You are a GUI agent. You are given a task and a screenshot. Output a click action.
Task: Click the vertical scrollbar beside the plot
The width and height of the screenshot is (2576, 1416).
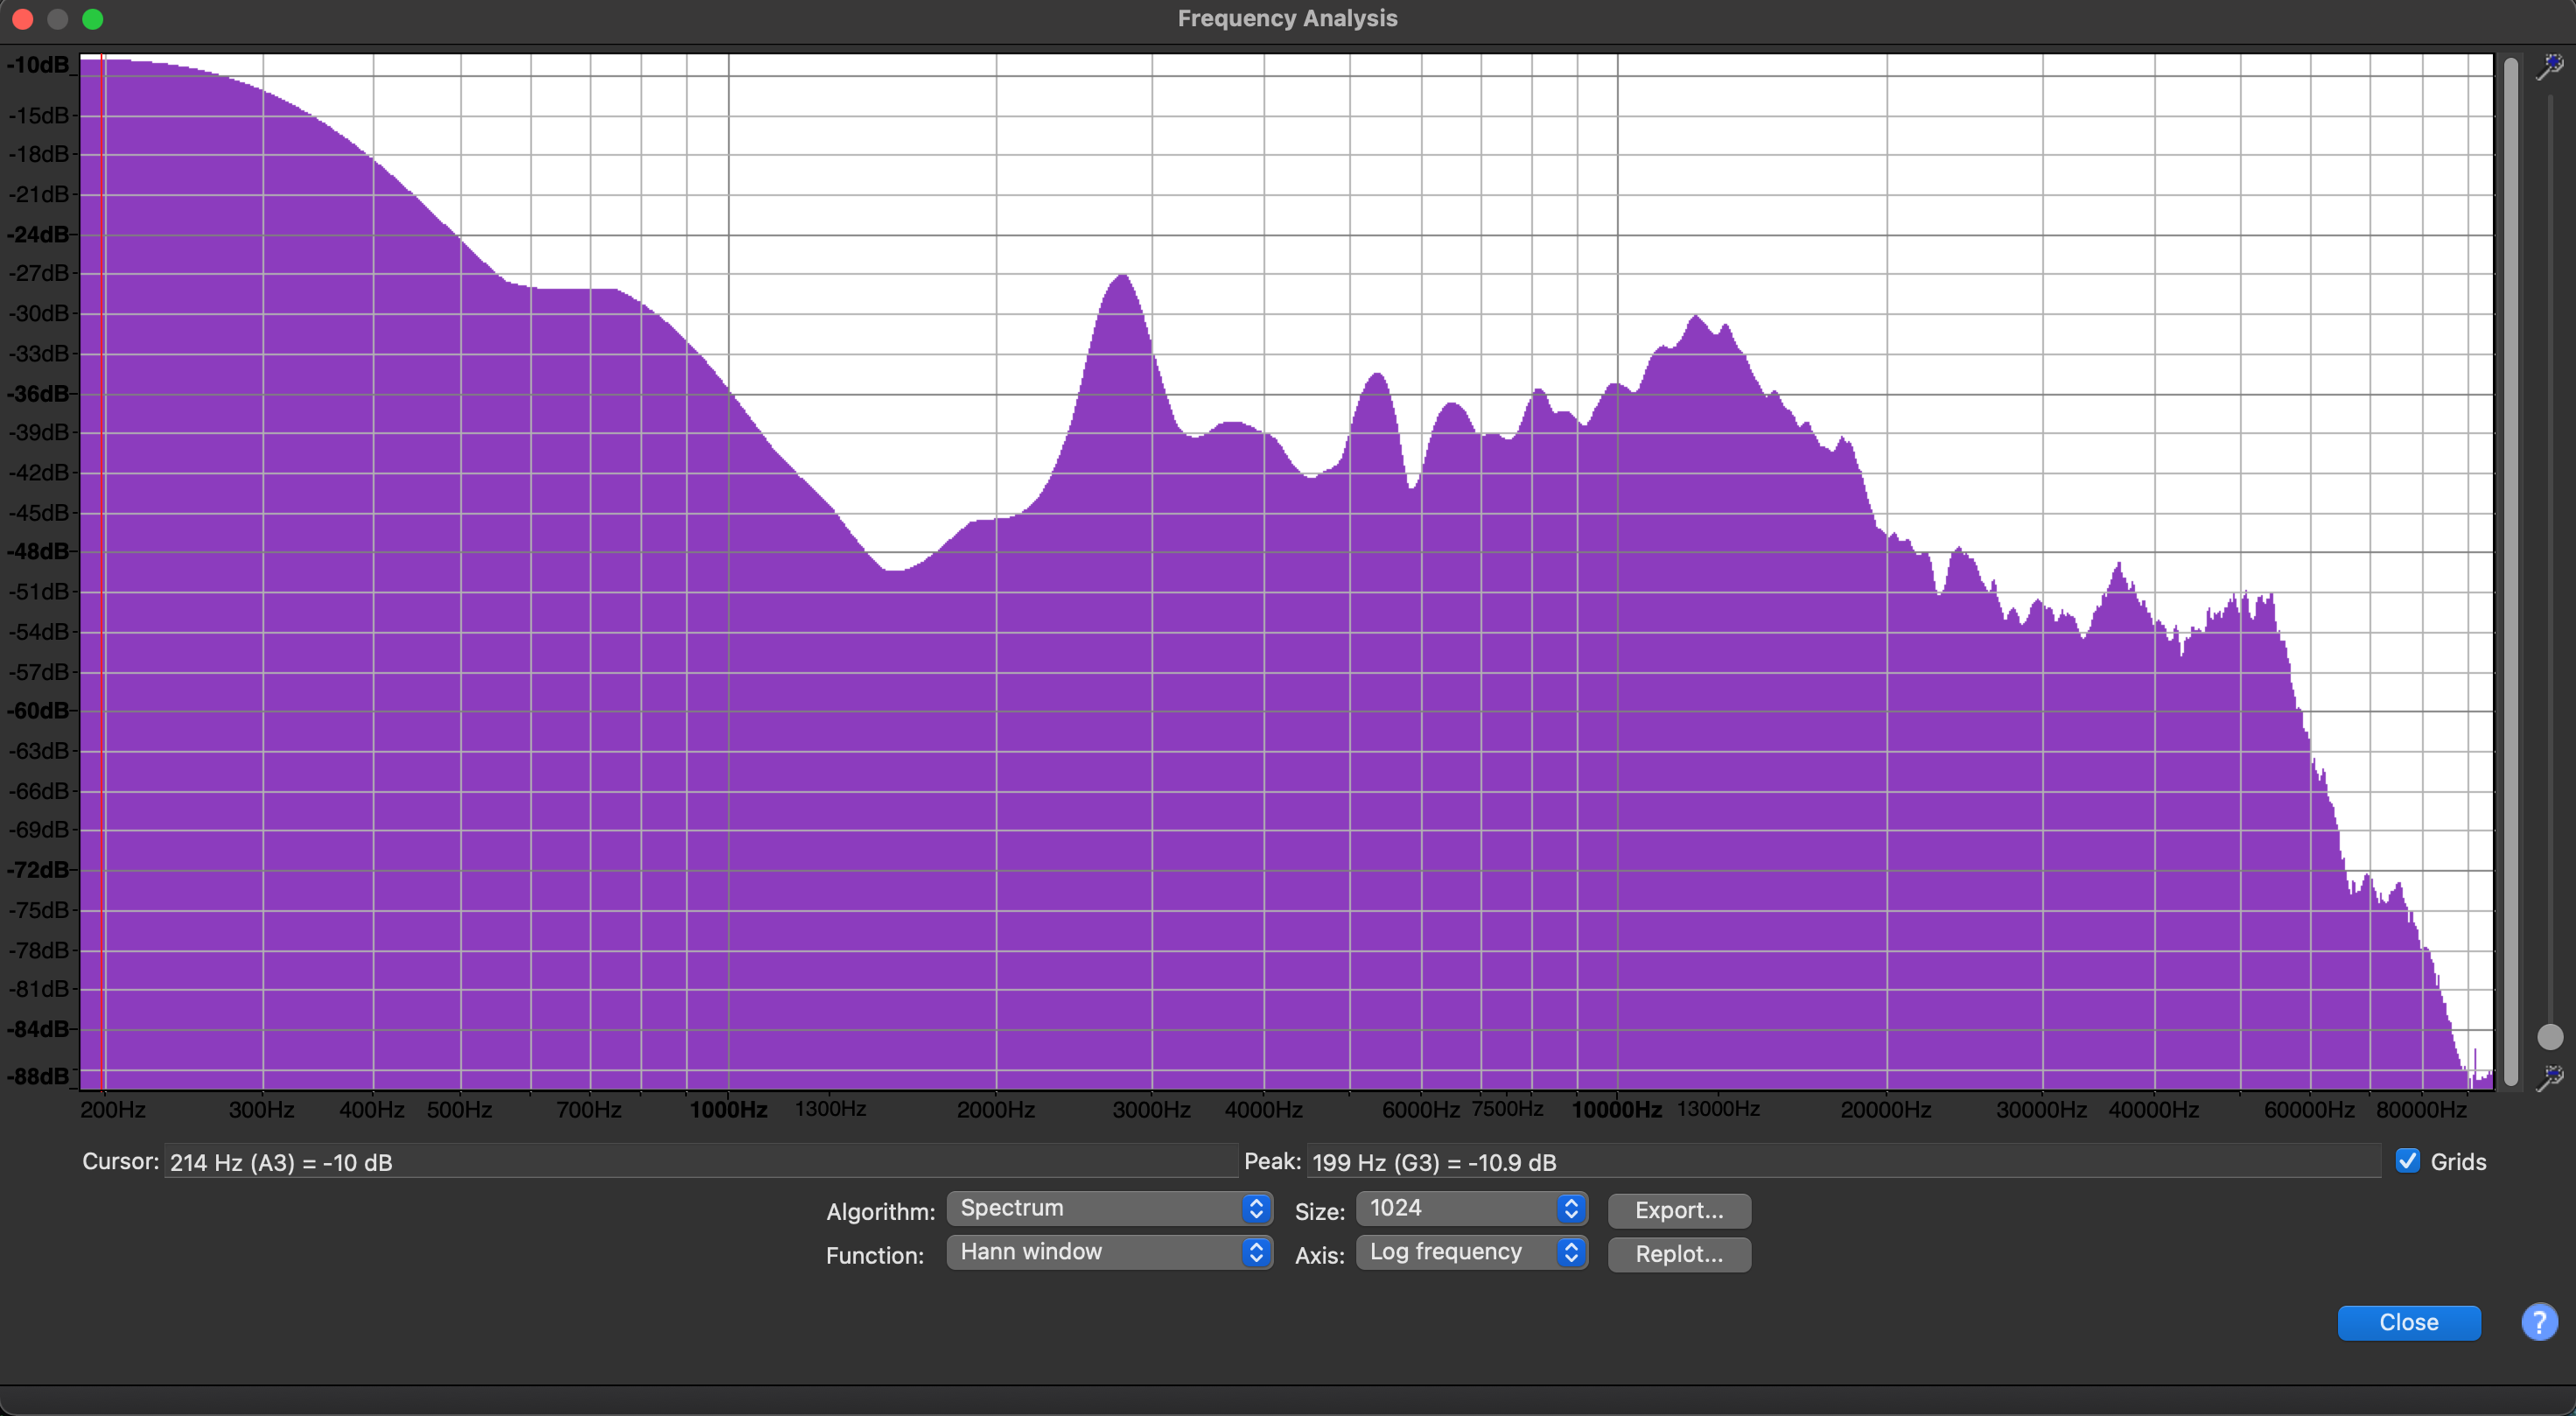(x=2510, y=570)
